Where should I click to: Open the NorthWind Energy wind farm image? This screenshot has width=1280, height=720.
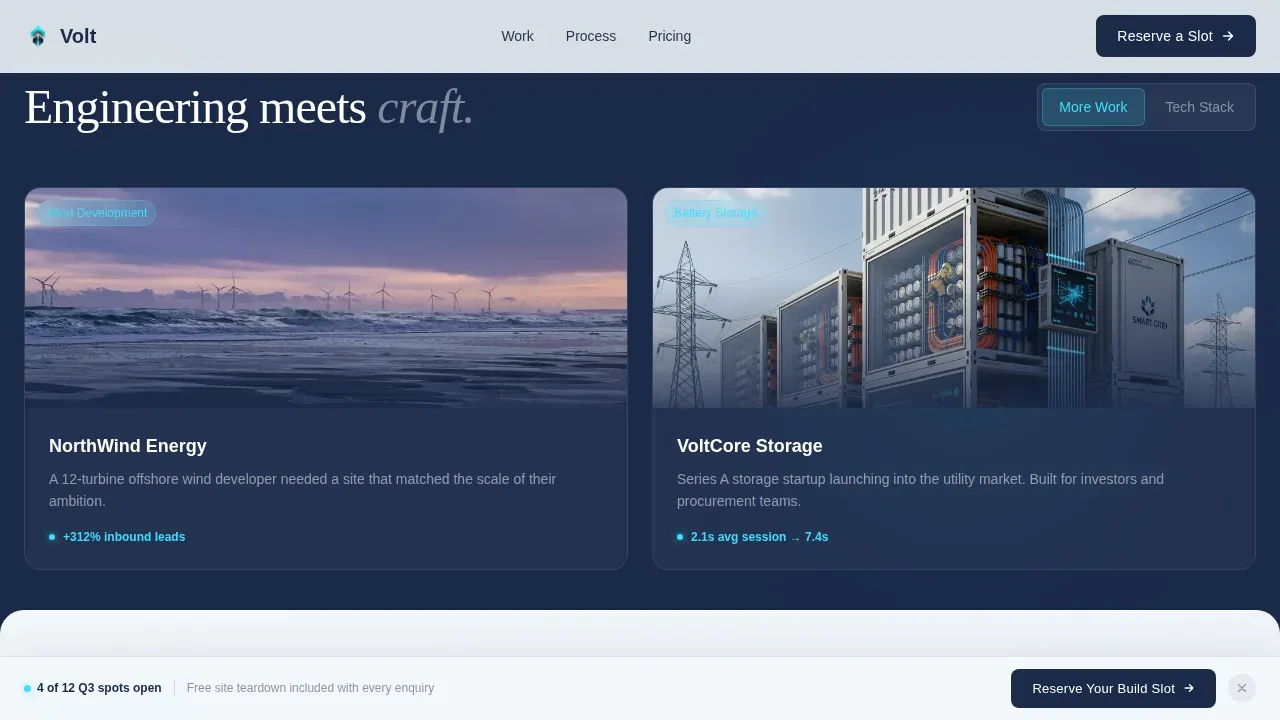(326, 298)
